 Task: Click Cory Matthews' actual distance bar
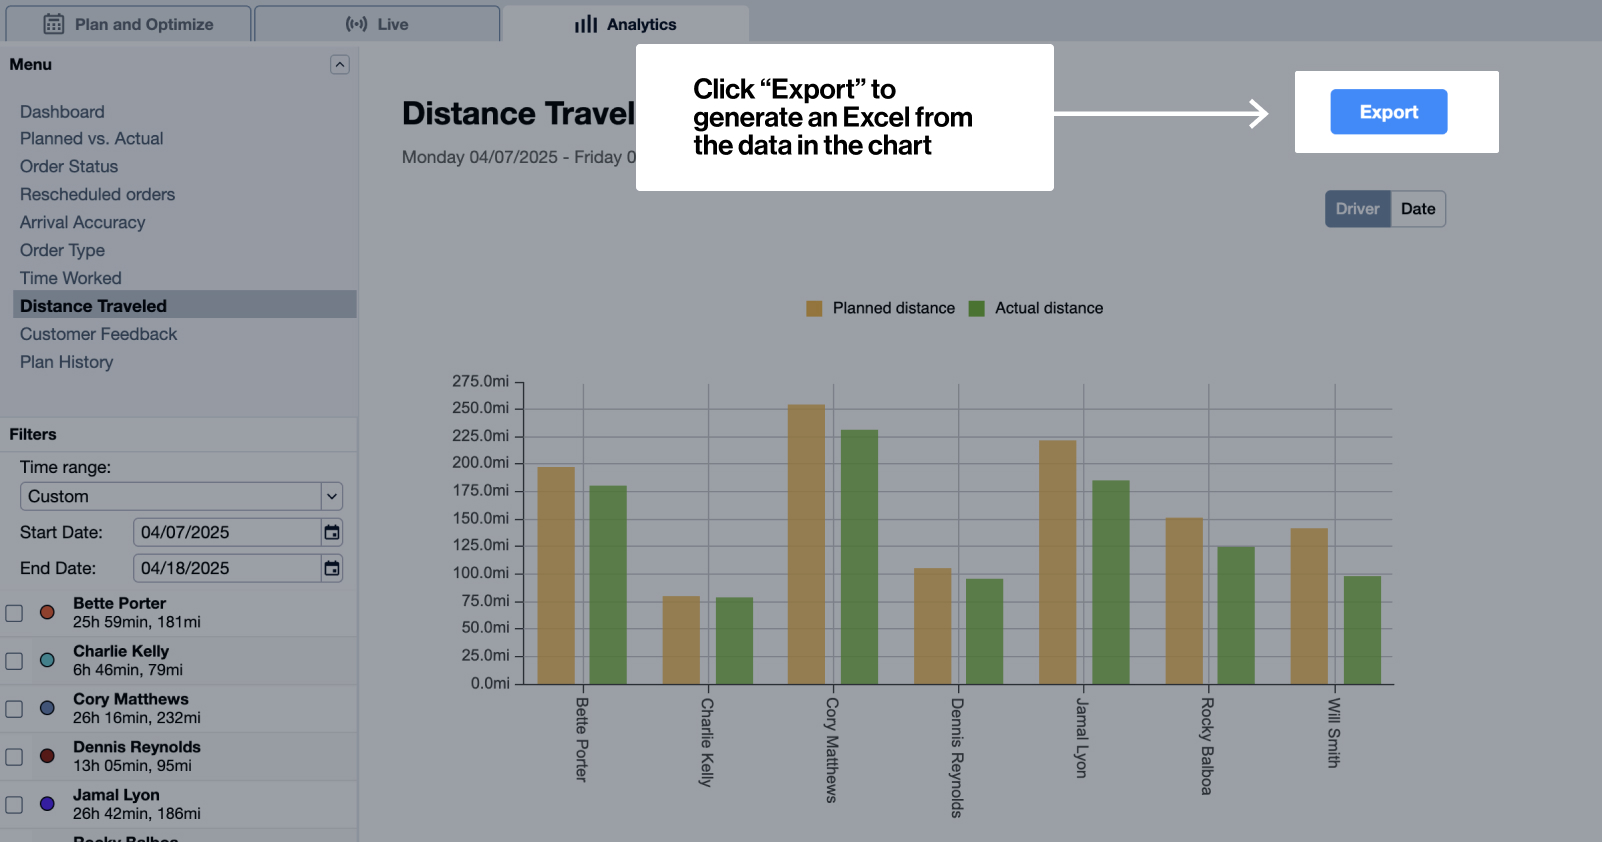pos(859,557)
